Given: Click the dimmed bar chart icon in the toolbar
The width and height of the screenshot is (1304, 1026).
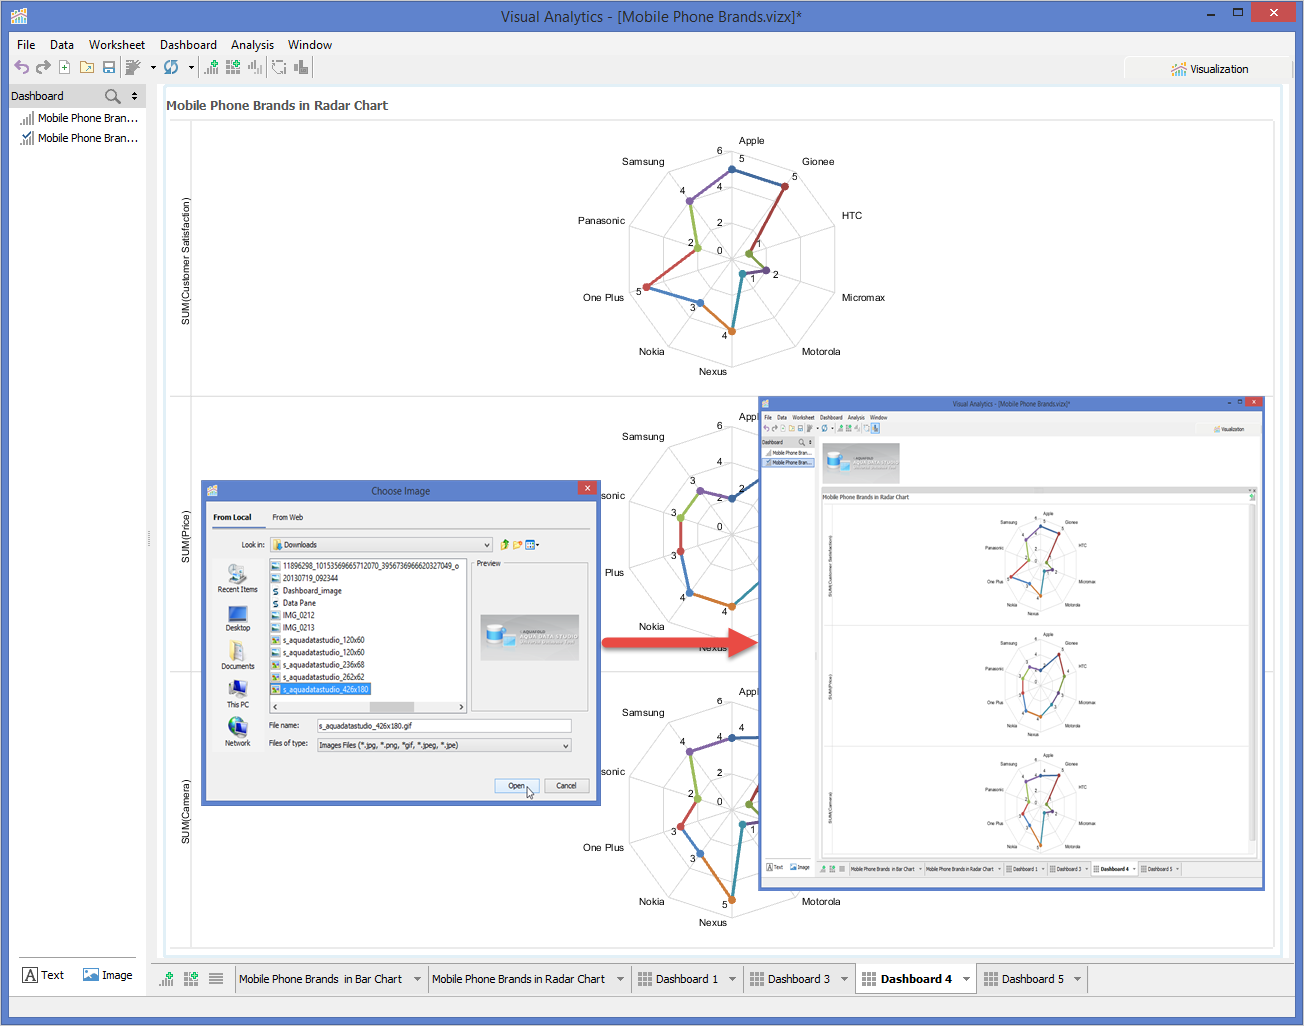Looking at the screenshot, I should pyautogui.click(x=255, y=67).
